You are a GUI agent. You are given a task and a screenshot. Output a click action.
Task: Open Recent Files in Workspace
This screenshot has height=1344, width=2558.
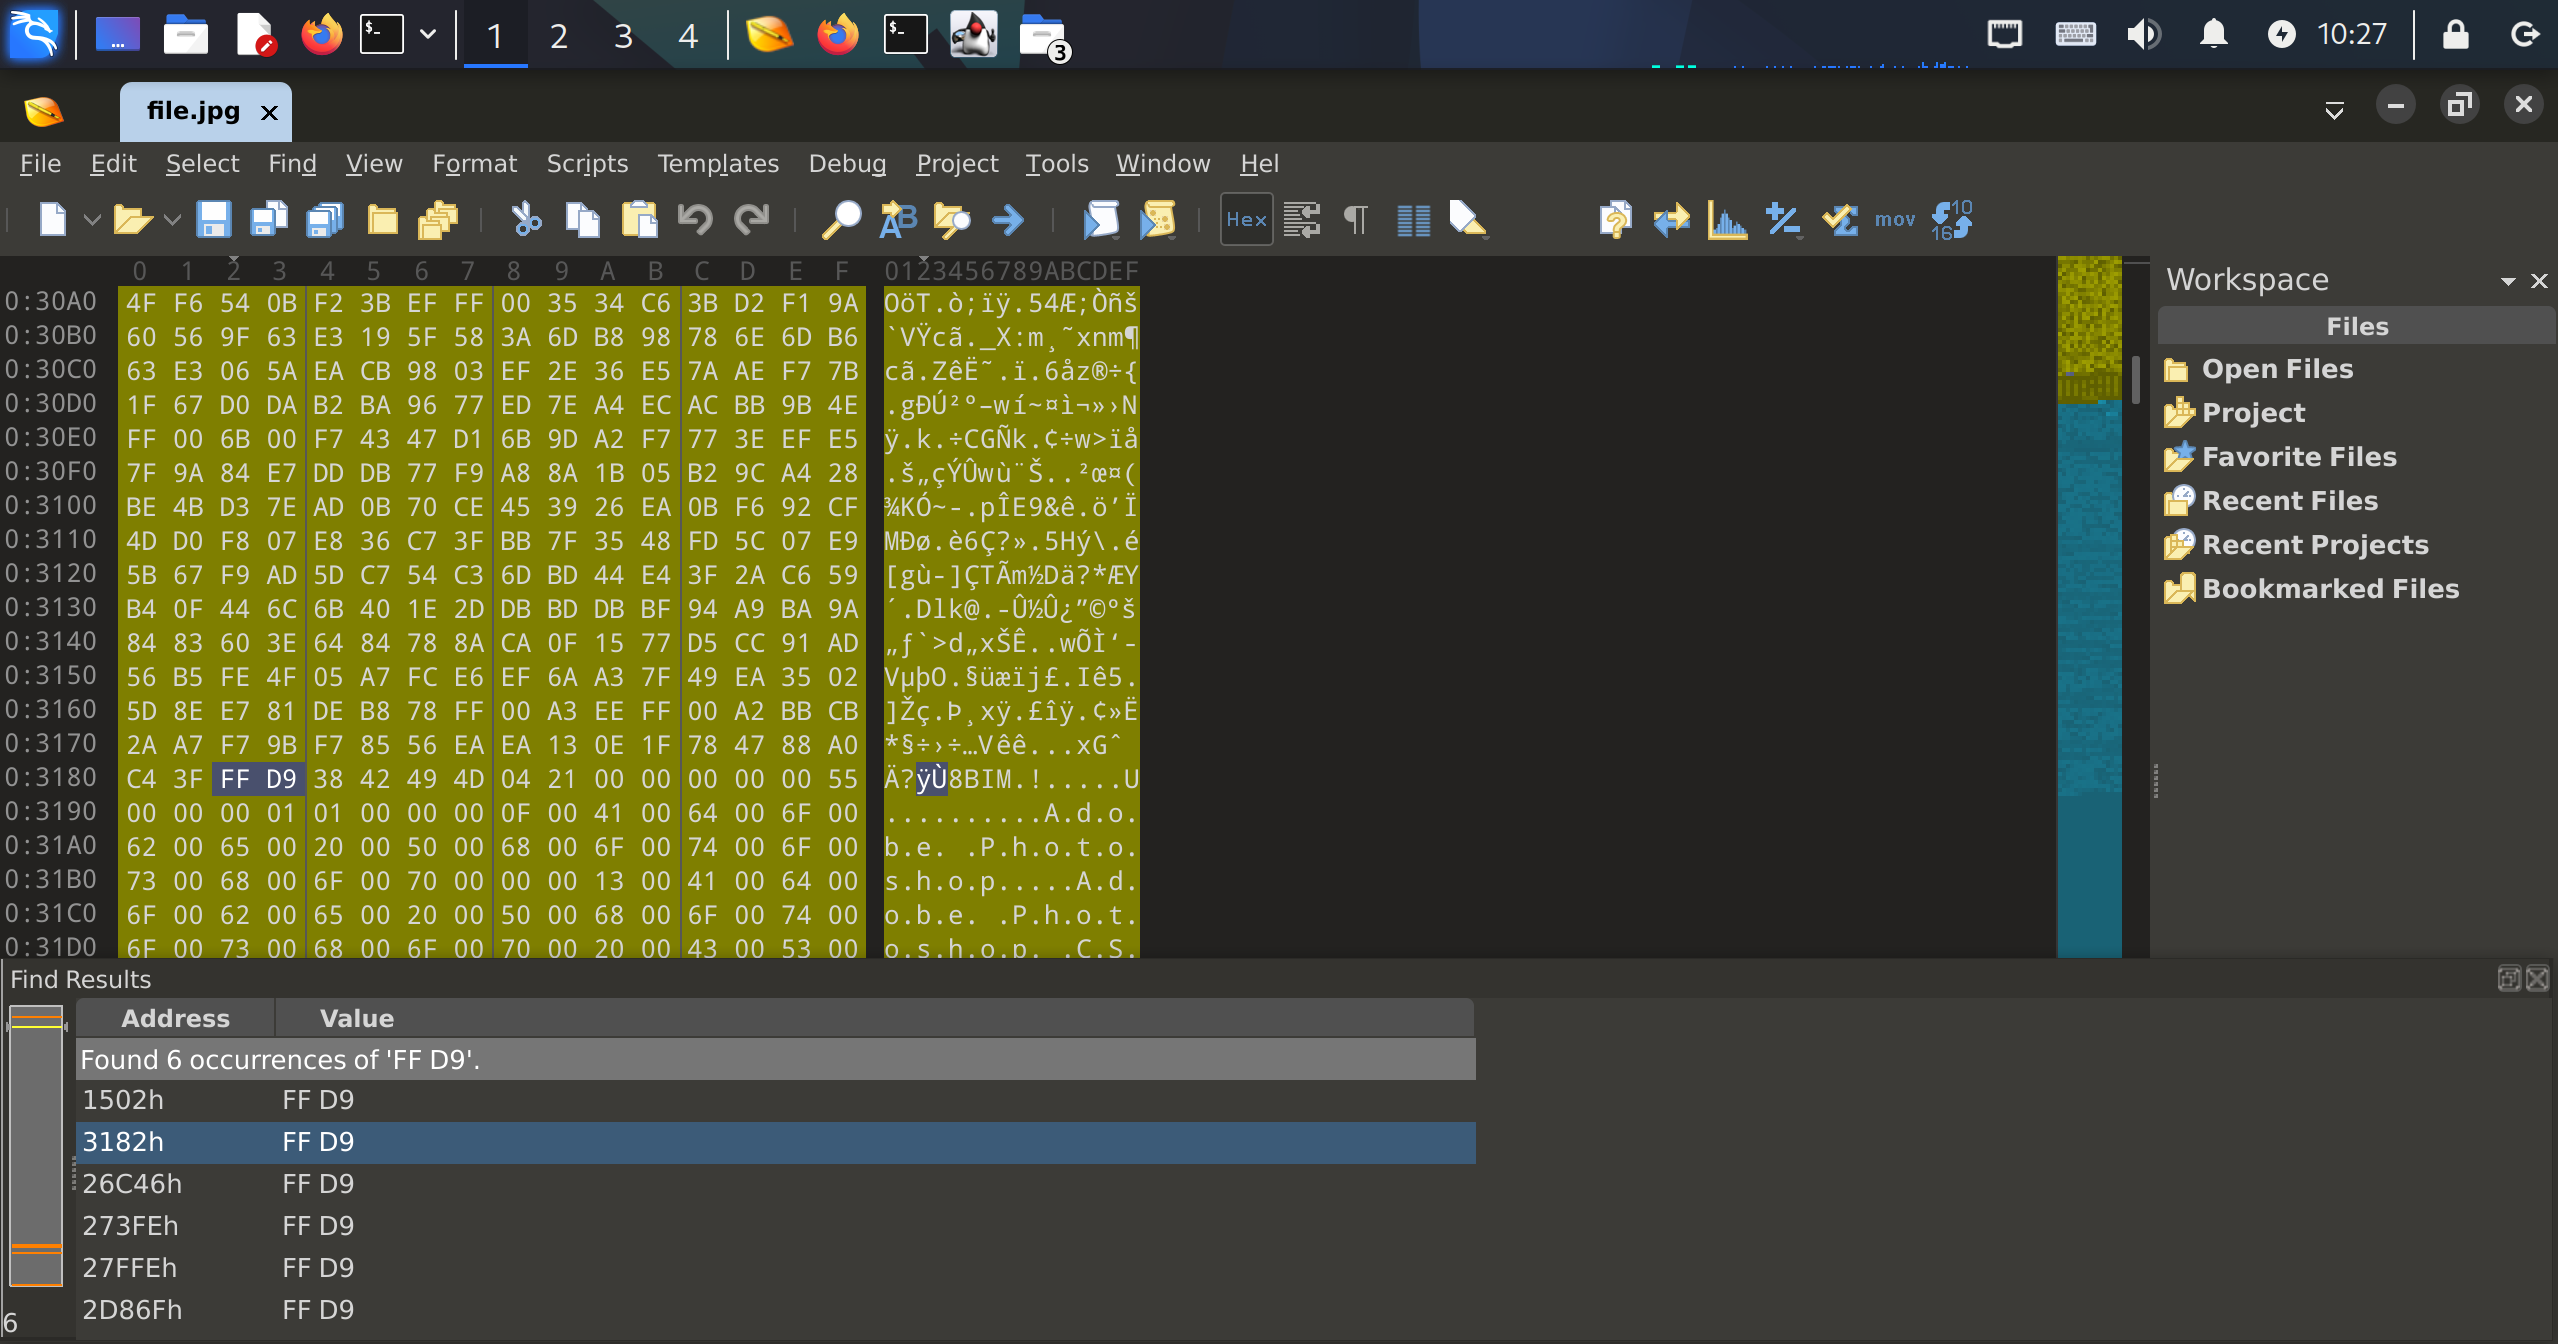2289,500
